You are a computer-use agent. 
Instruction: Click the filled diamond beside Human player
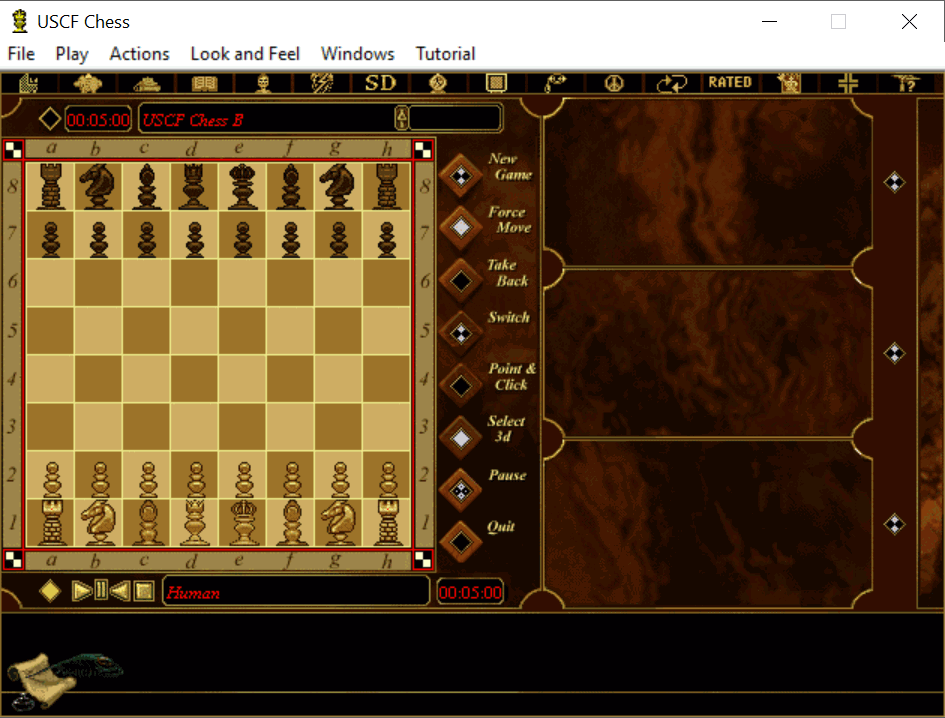[x=50, y=590]
